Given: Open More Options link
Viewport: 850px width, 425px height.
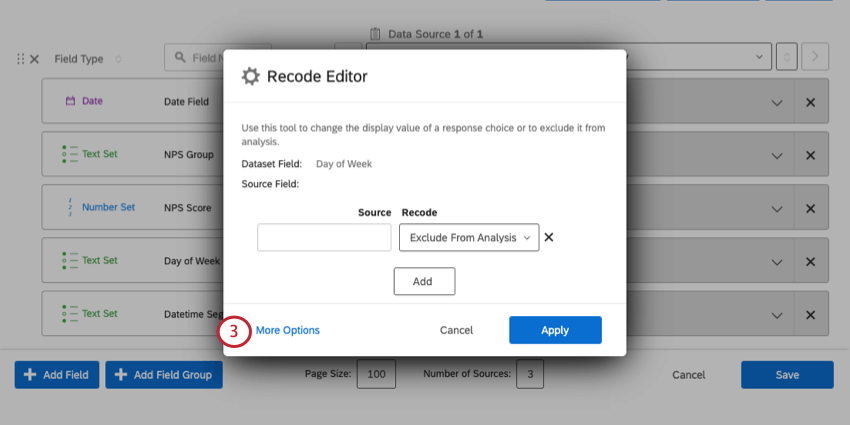Looking at the screenshot, I should tap(288, 330).
